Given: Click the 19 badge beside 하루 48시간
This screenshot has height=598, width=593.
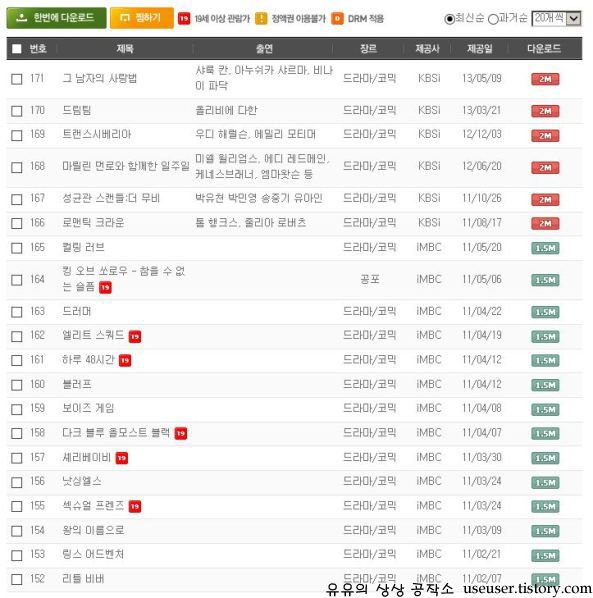Looking at the screenshot, I should (125, 360).
